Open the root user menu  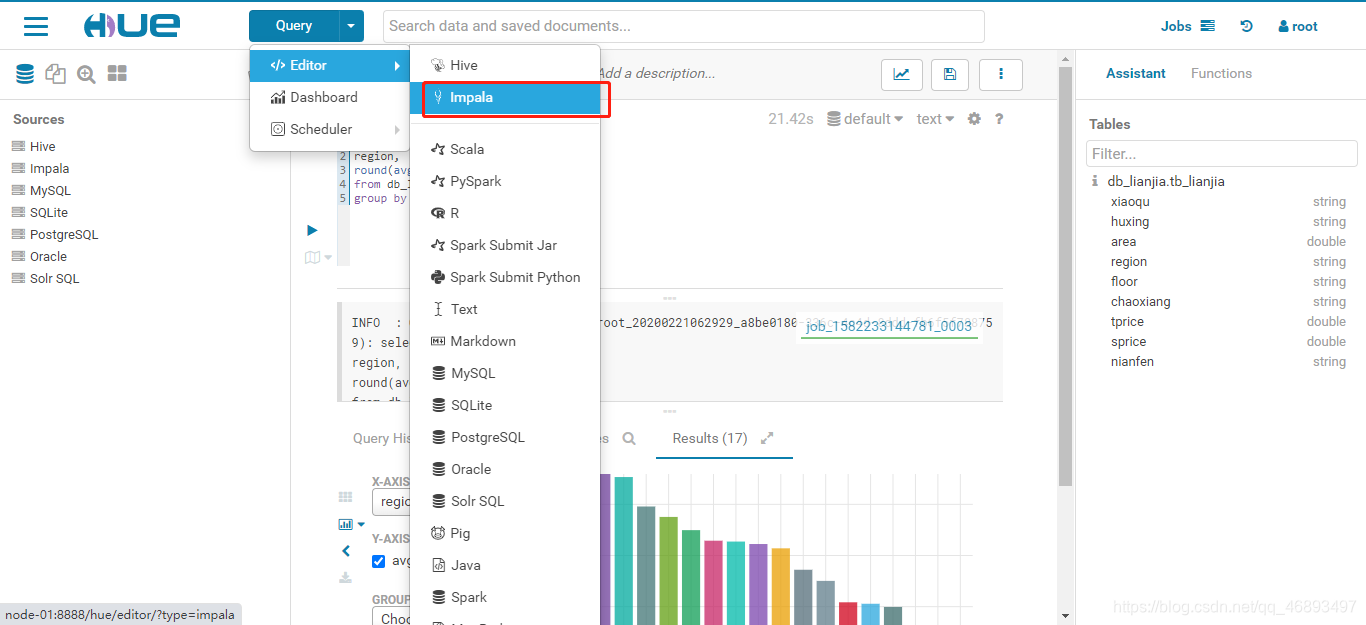tap(1298, 26)
